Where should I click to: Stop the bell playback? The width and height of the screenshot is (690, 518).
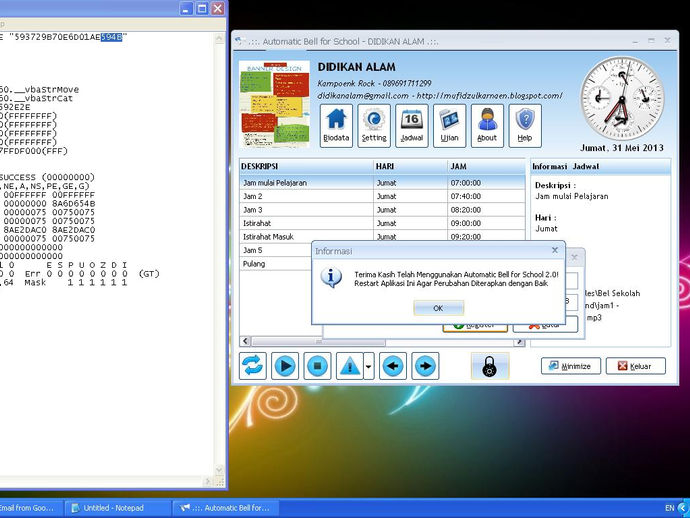click(x=317, y=366)
